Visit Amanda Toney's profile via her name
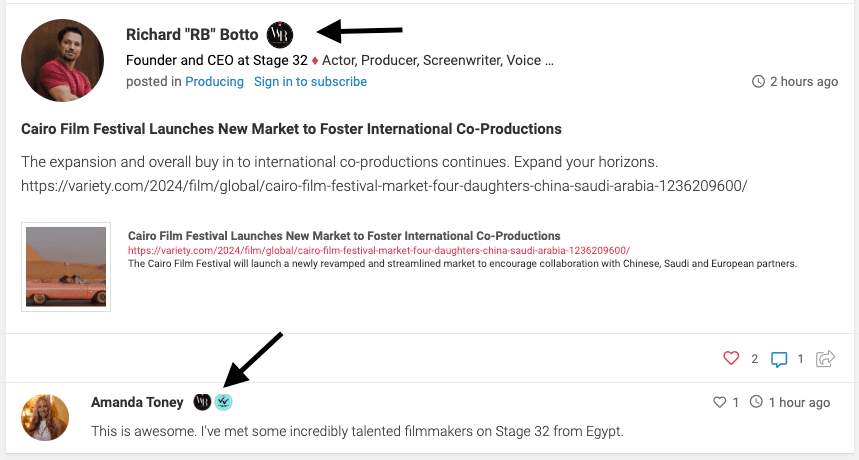 (137, 402)
